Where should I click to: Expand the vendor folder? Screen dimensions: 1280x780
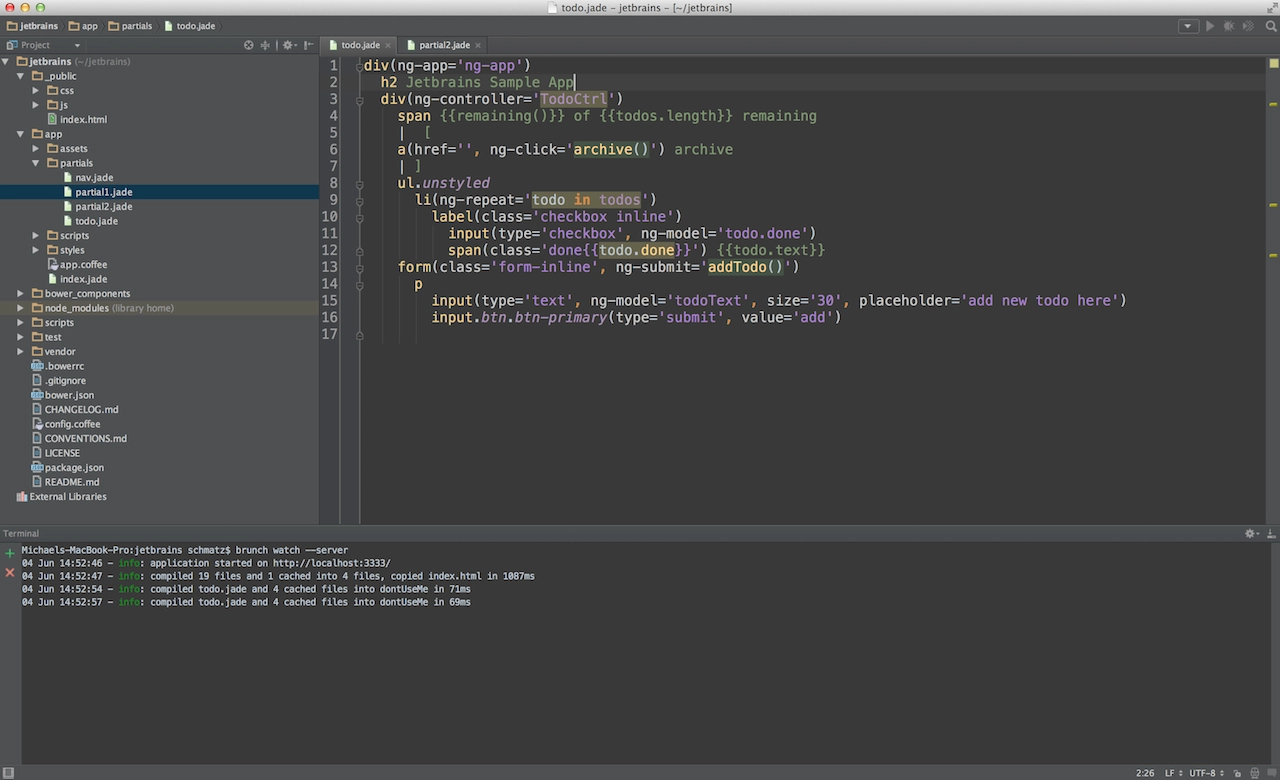point(21,352)
